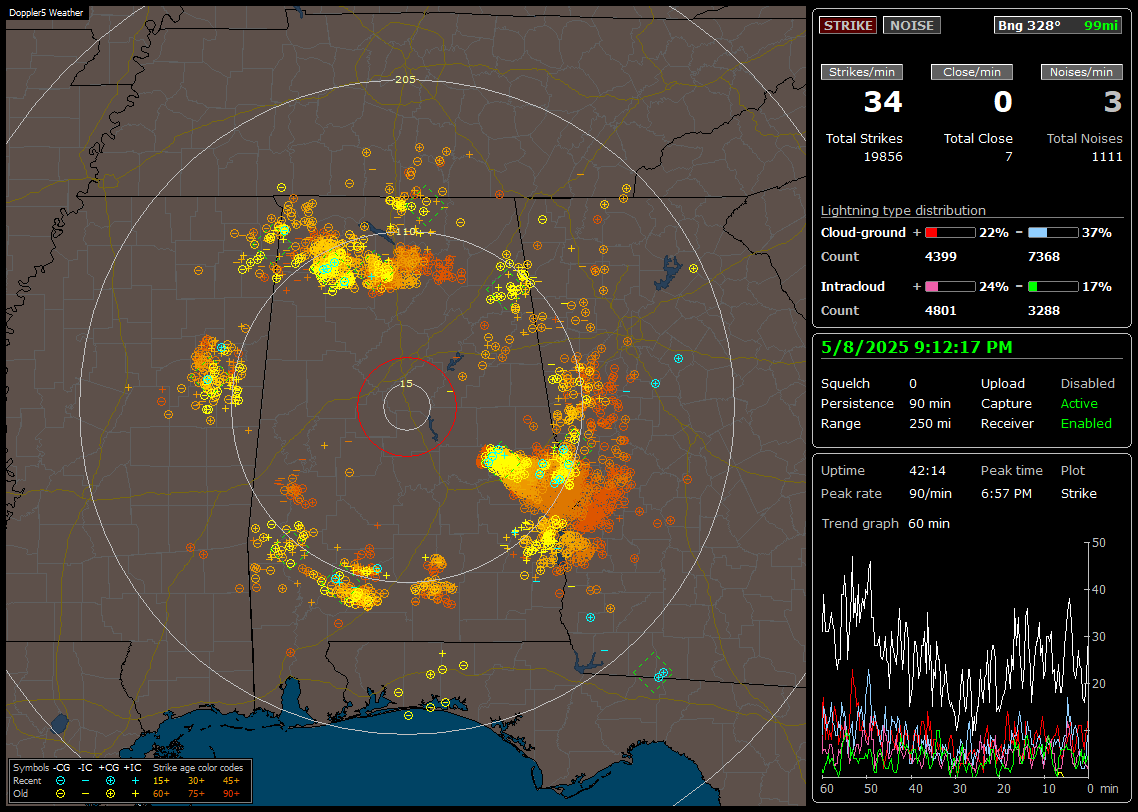The width and height of the screenshot is (1138, 812).
Task: Click the NOISE indicator
Action: tap(912, 25)
